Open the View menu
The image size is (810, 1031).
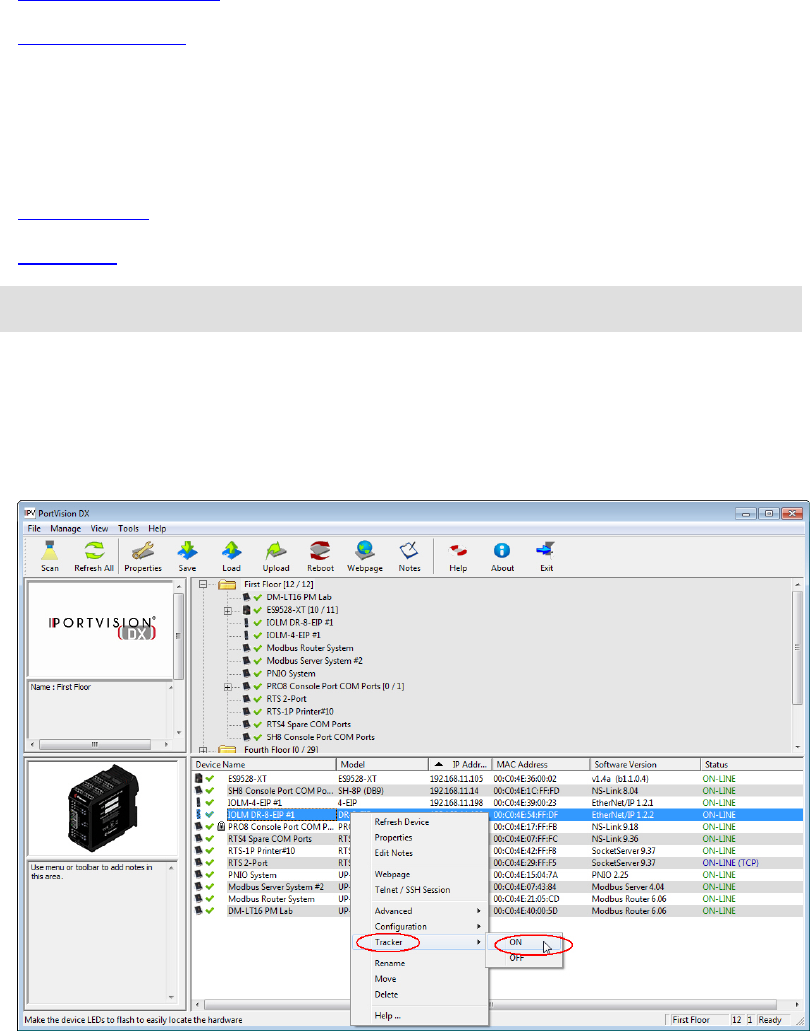tap(100, 529)
